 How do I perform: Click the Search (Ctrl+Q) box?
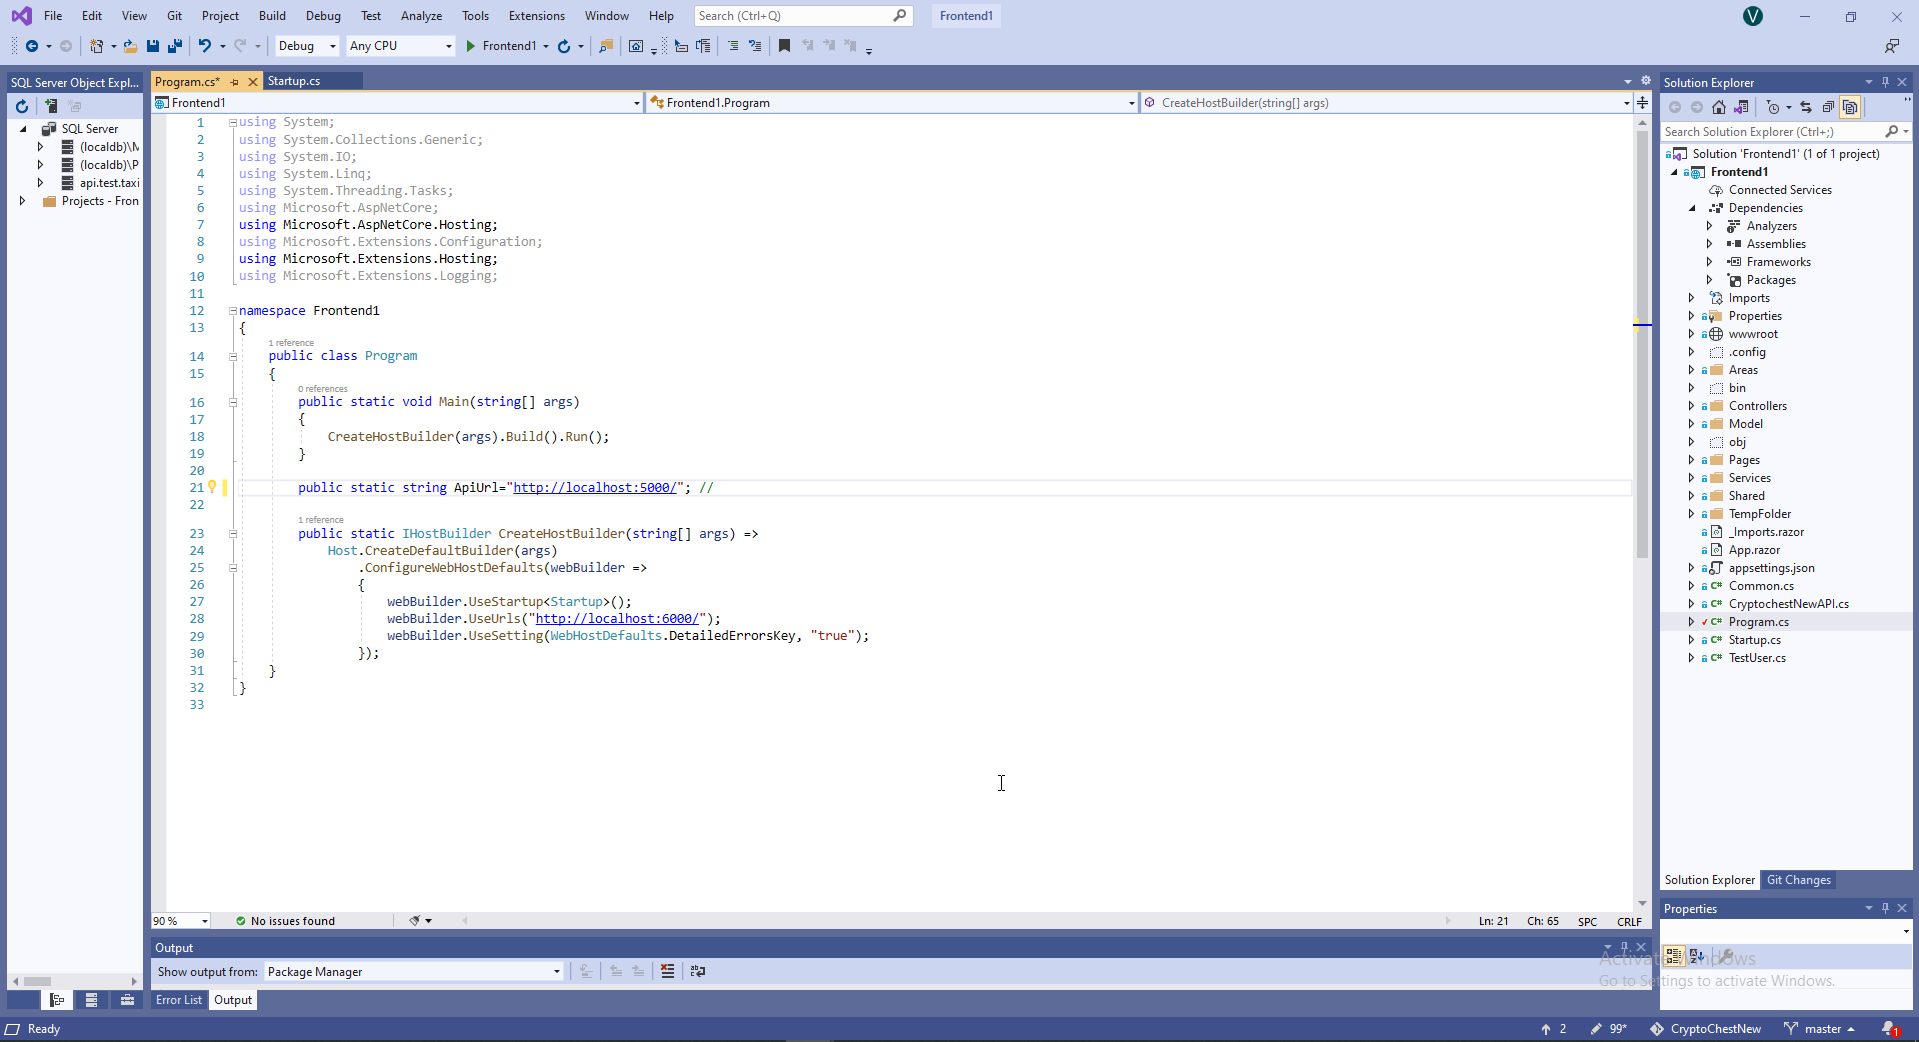803,16
